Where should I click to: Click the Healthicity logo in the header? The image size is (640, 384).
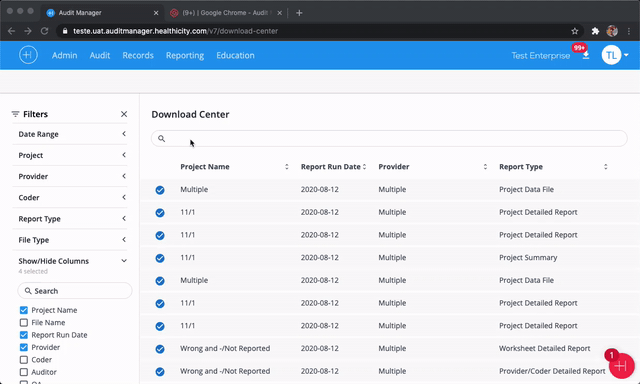[28, 55]
